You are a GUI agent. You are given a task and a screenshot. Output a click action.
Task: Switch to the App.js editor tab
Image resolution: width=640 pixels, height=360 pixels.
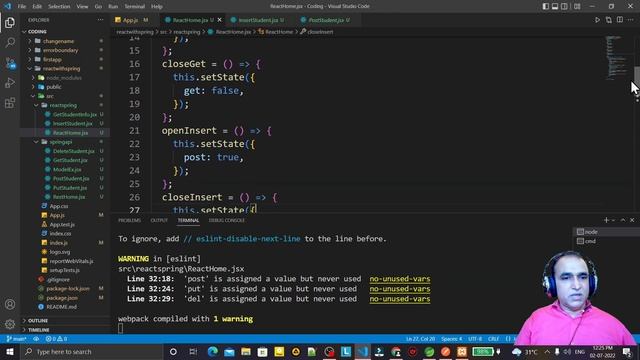[x=131, y=20]
